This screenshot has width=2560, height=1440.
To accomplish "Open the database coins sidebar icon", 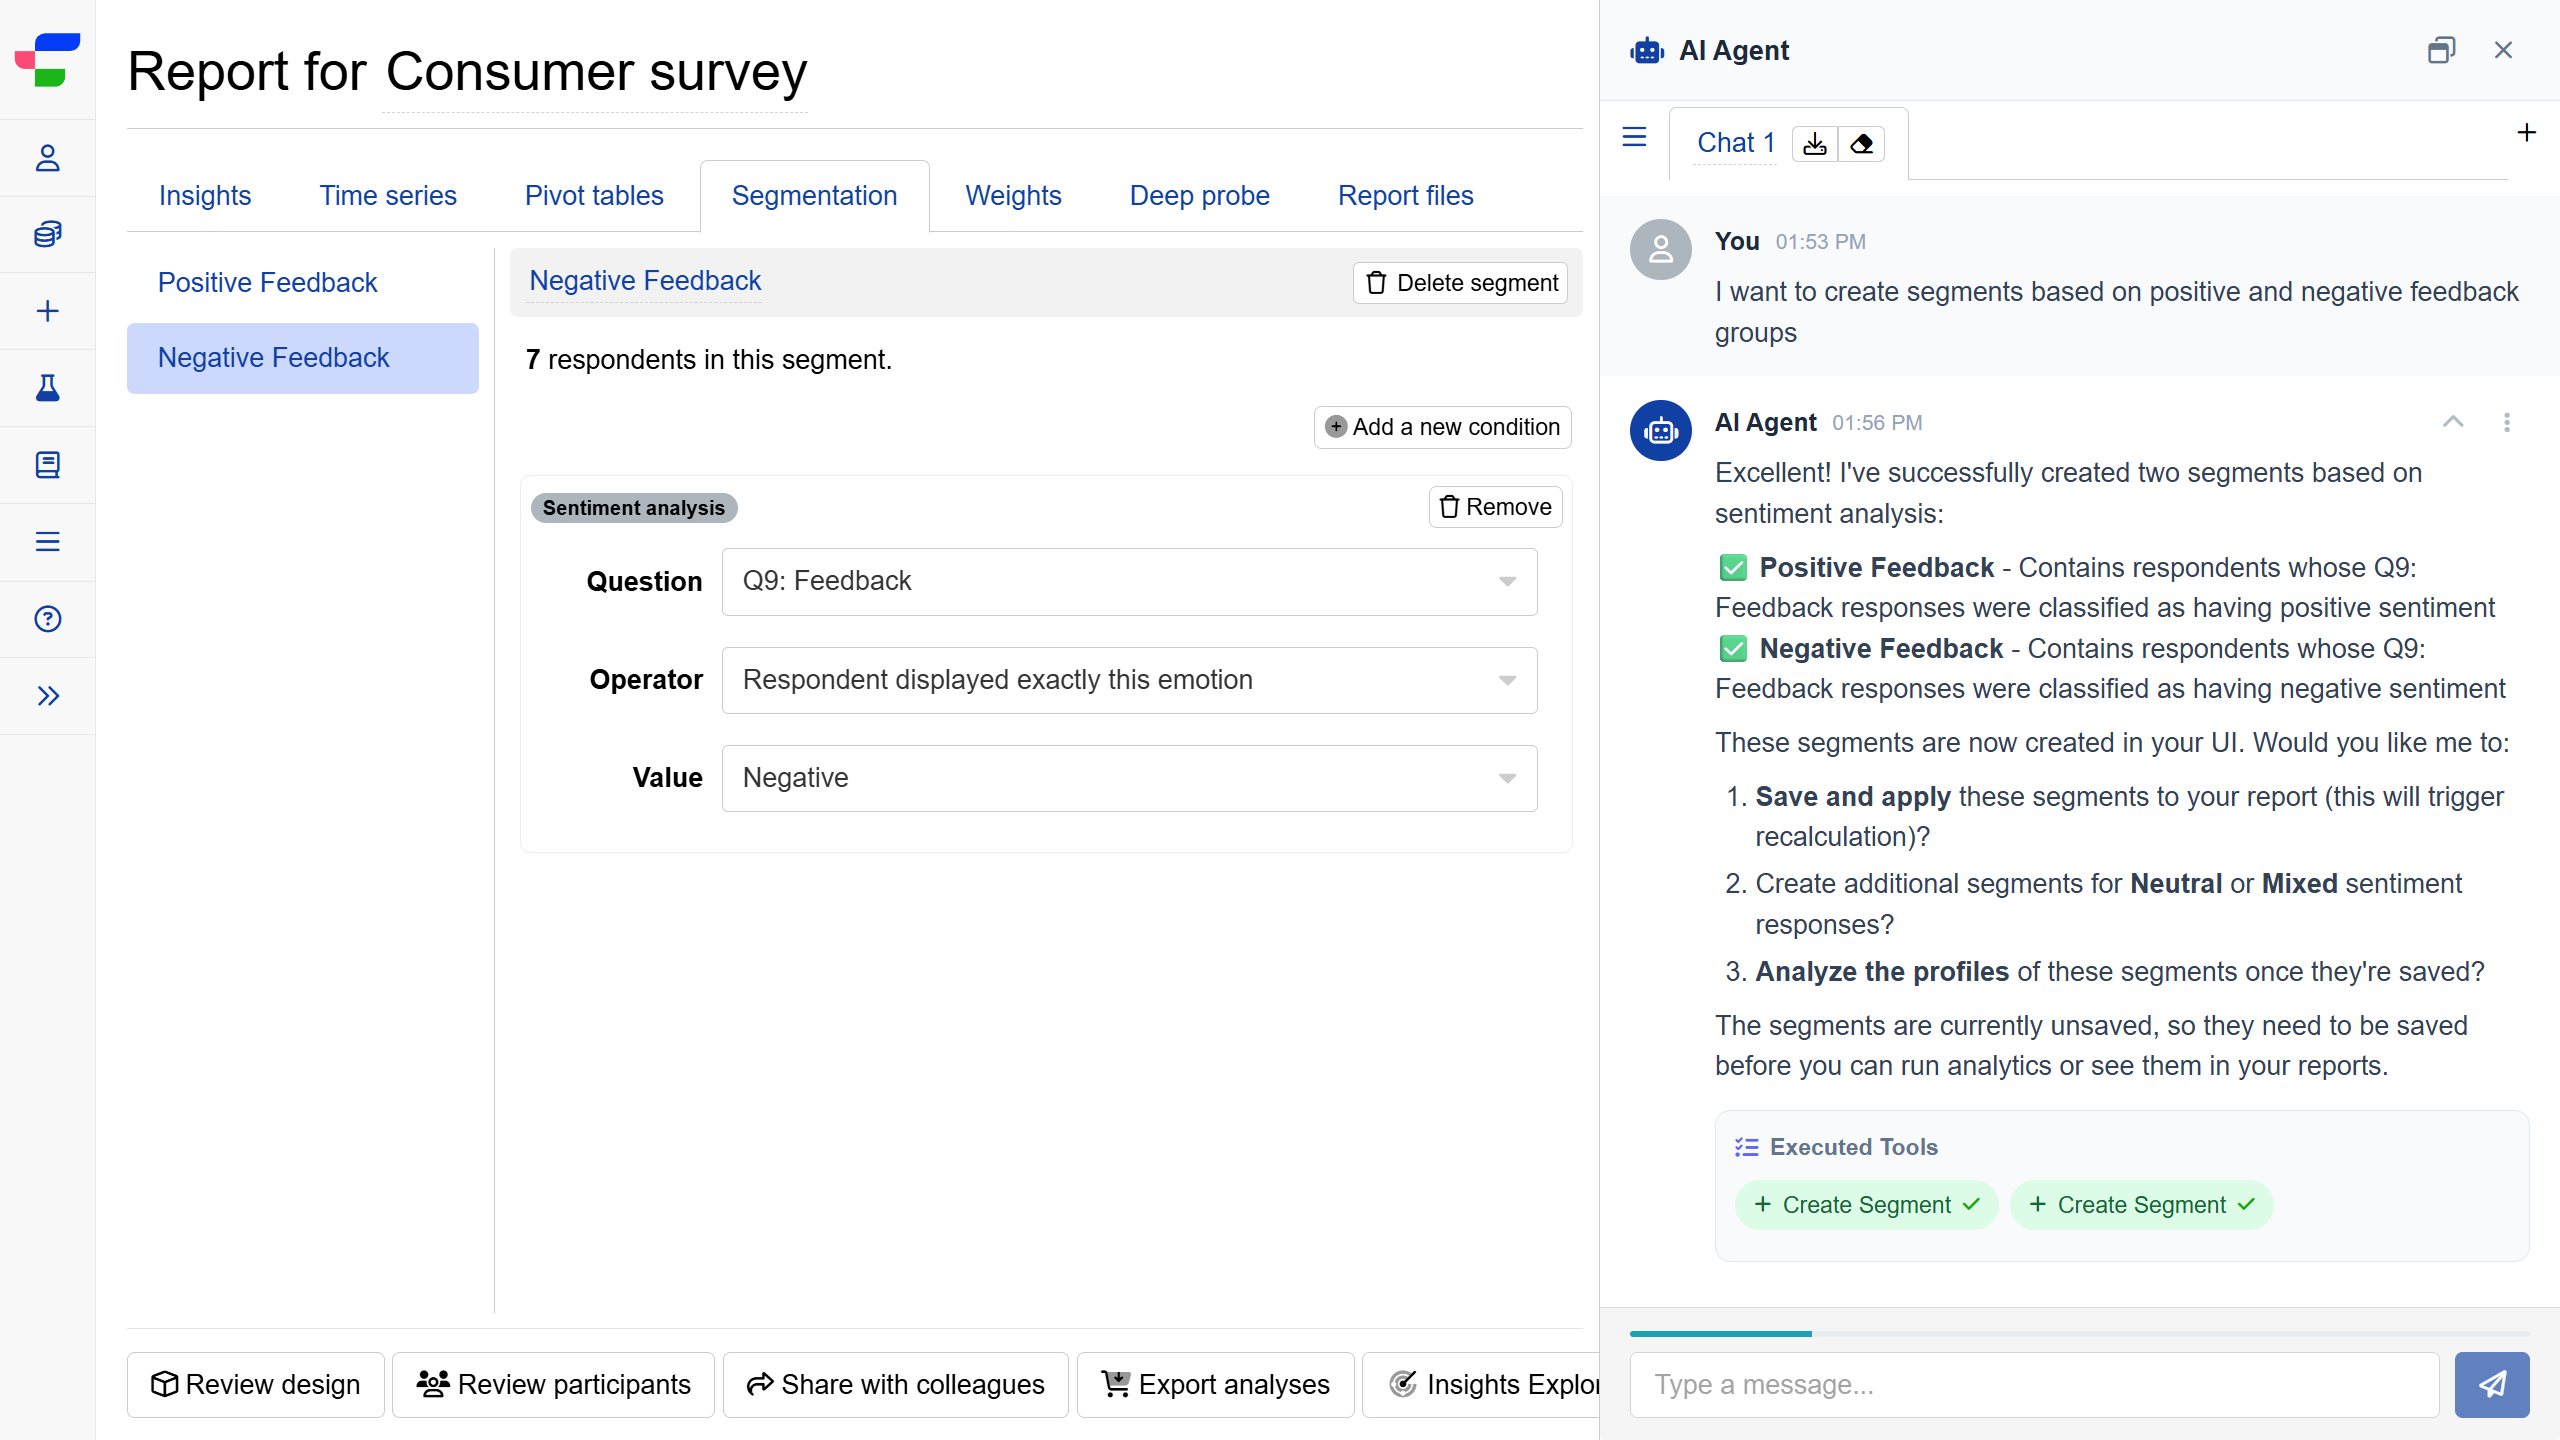I will (47, 234).
